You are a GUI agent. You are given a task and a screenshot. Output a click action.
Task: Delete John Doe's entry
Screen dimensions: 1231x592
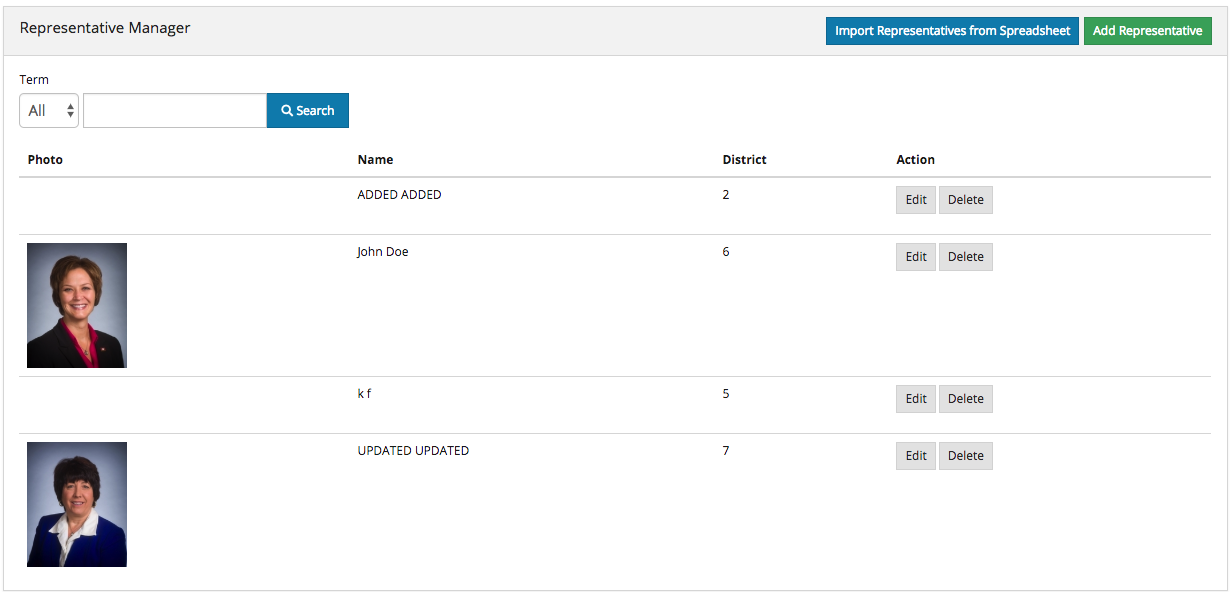pos(966,257)
